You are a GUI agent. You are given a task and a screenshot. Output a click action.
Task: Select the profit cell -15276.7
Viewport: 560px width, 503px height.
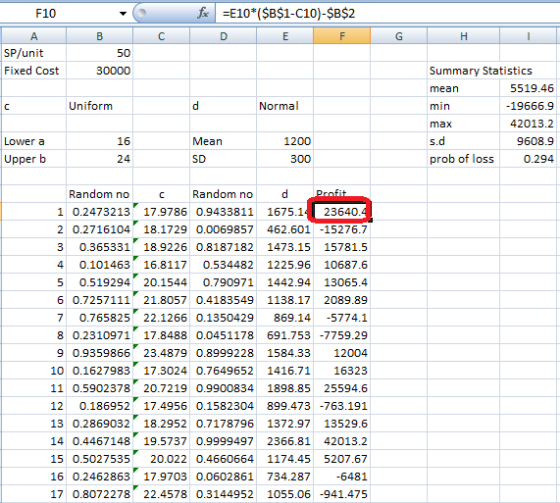342,229
